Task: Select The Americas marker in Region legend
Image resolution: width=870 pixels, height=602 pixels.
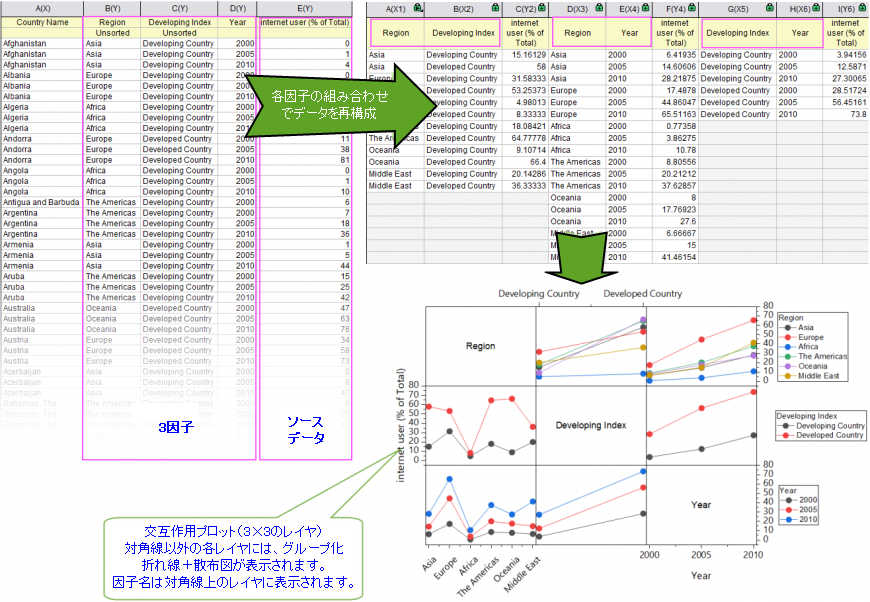Action: (787, 356)
